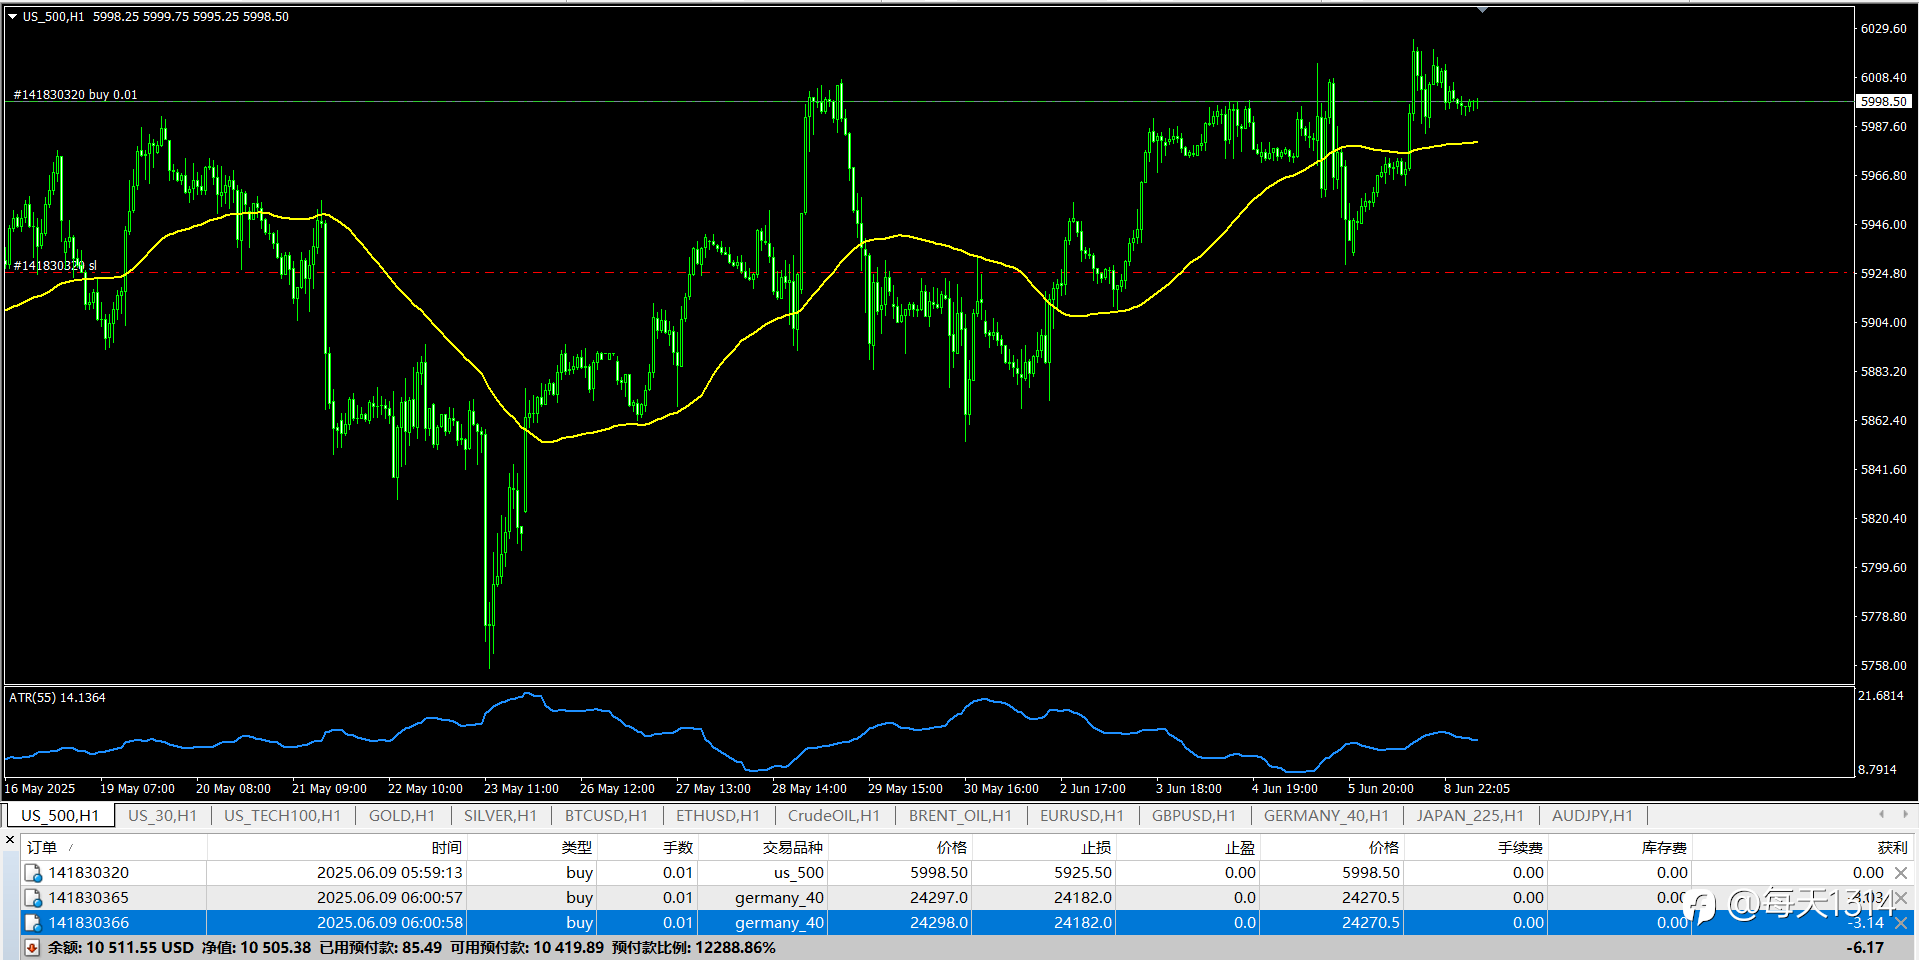The image size is (1919, 960).
Task: Click the chart shift triangle marker at top
Action: pyautogui.click(x=1483, y=10)
